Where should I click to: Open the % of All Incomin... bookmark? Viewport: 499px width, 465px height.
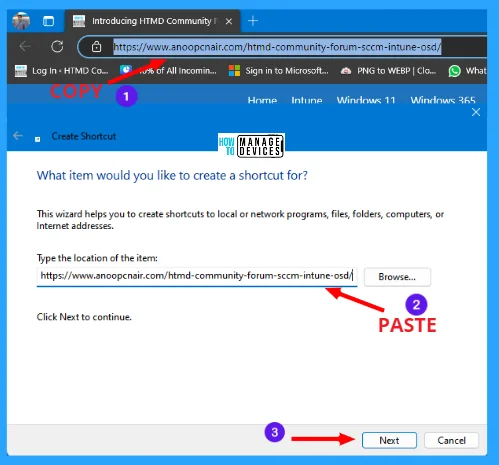(x=168, y=71)
